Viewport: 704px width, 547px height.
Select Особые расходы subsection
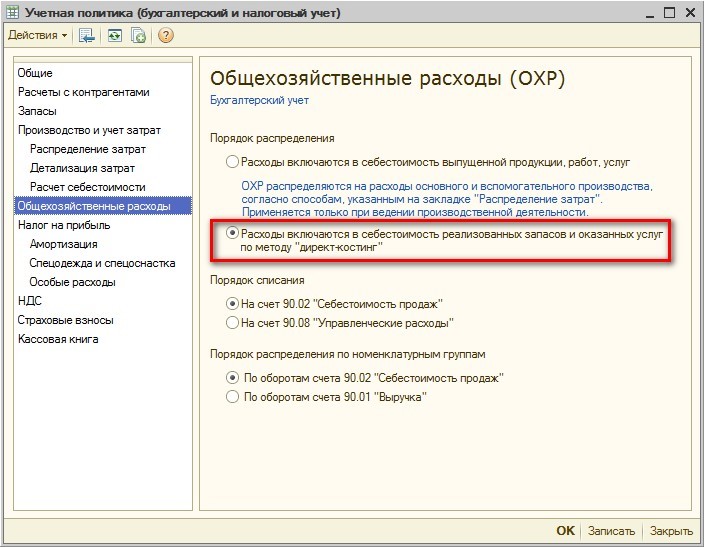coord(72,282)
